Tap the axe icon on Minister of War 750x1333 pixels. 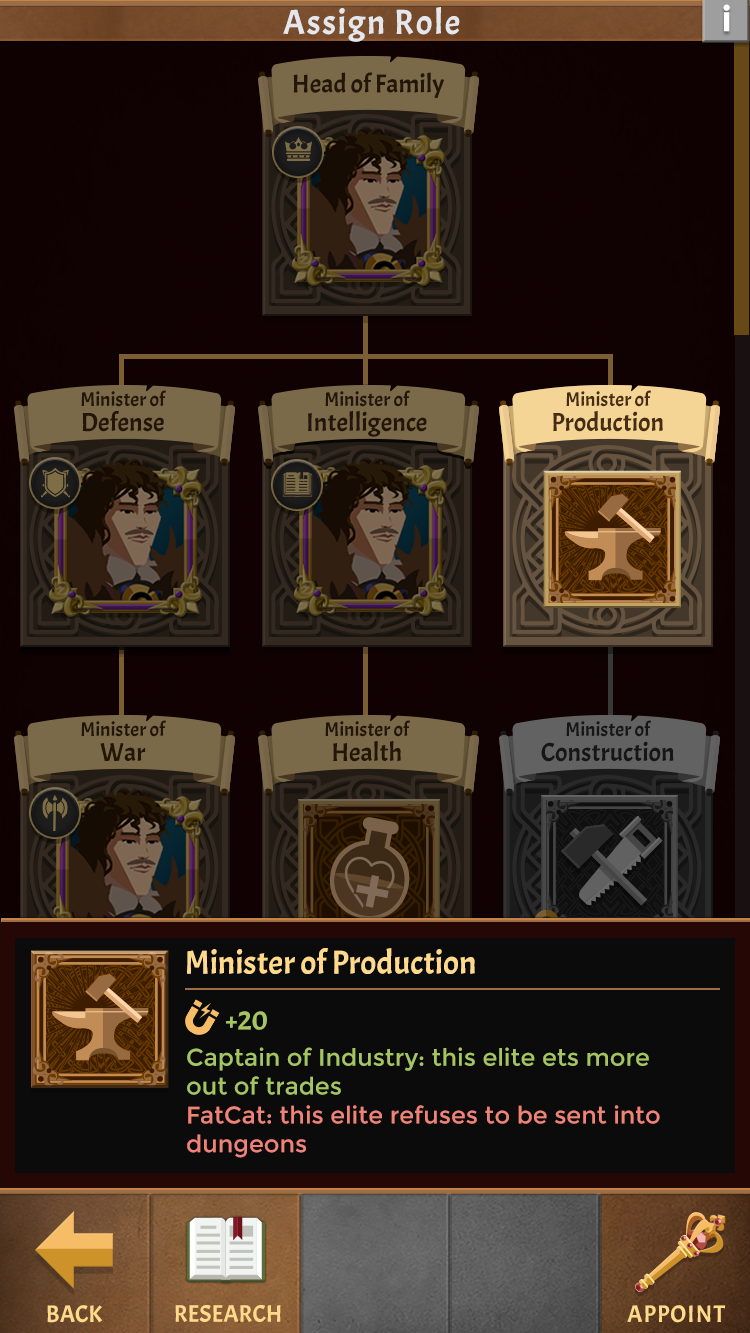point(55,813)
